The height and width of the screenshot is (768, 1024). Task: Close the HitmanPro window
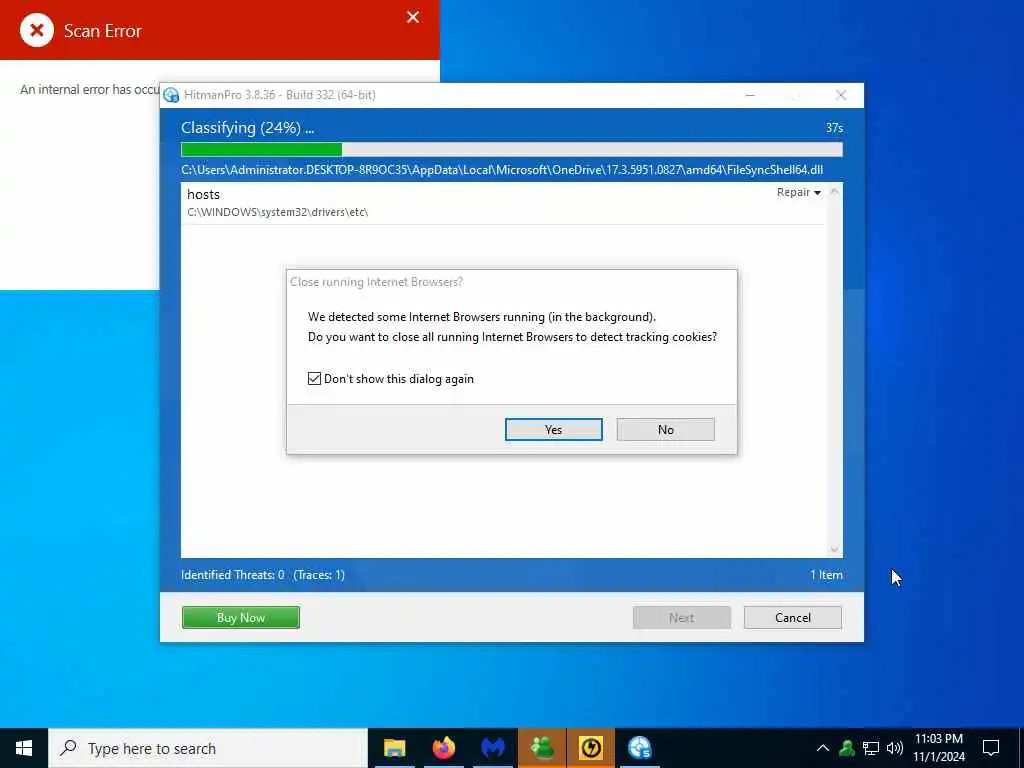tap(841, 95)
